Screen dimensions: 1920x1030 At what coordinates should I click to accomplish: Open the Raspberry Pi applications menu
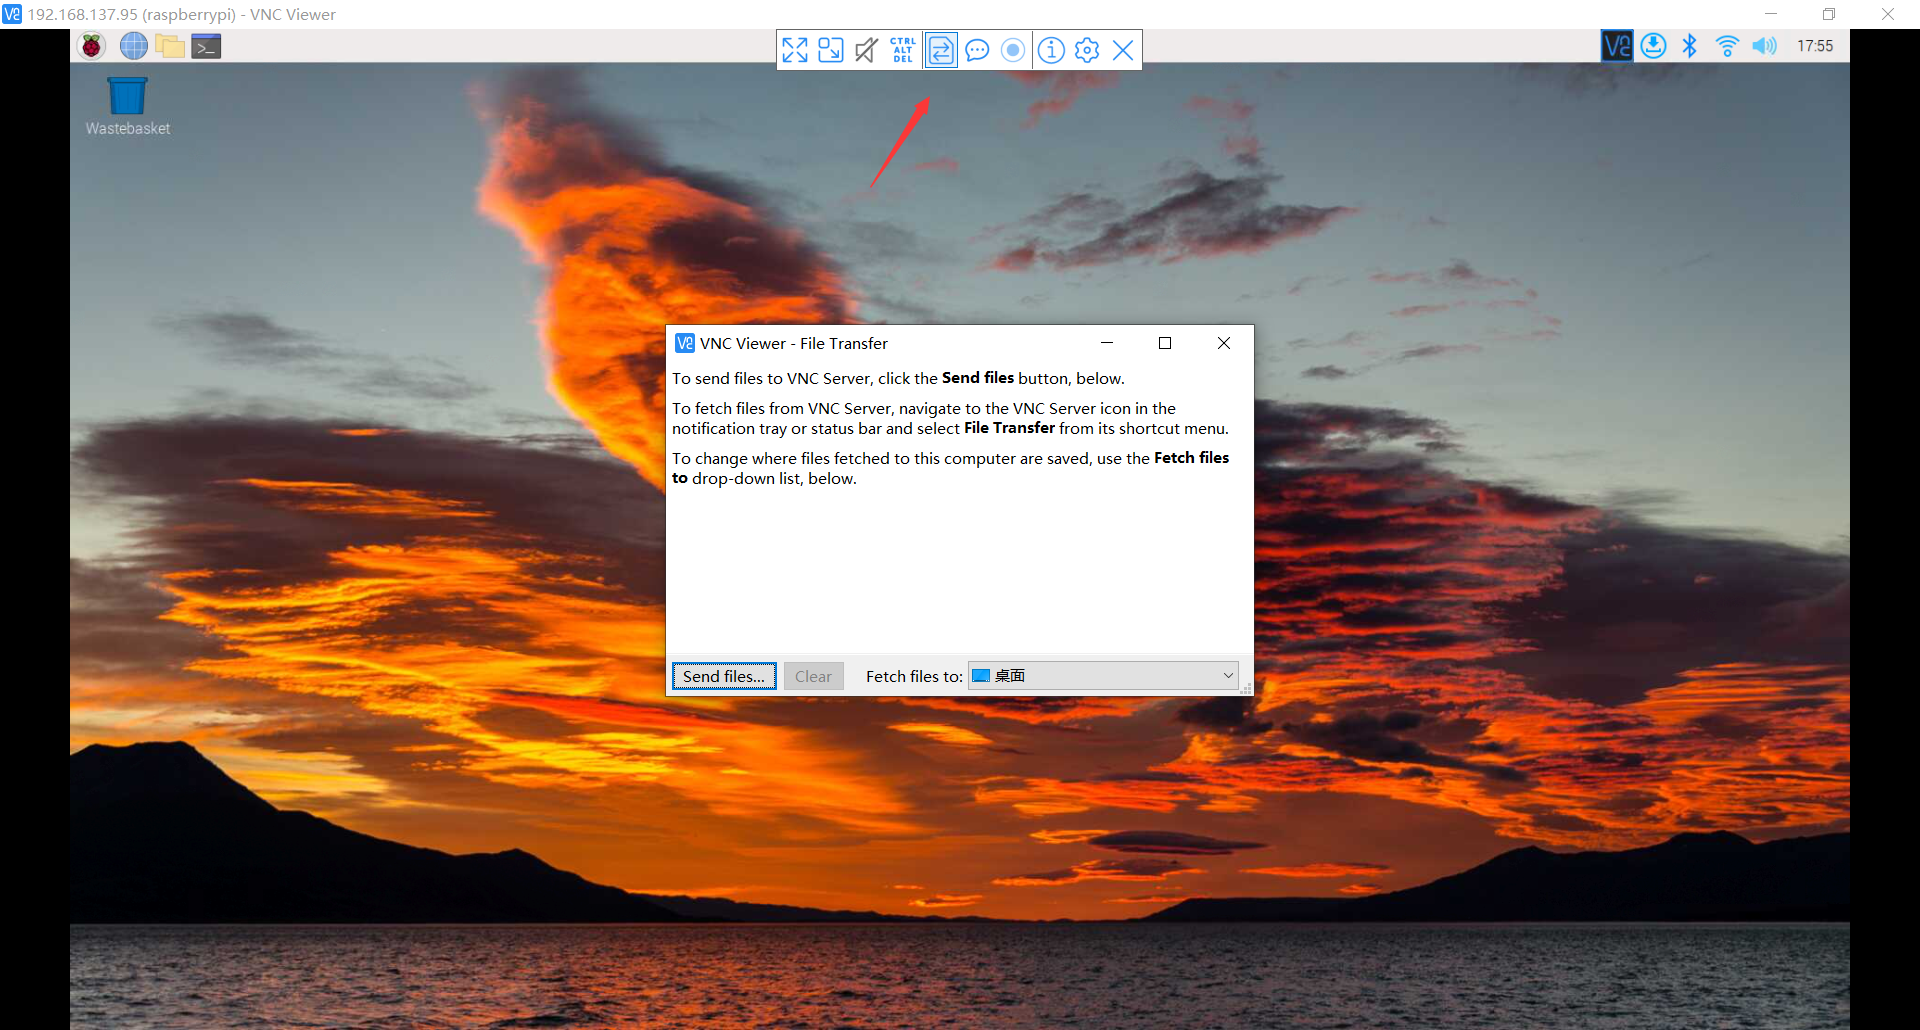pos(92,46)
